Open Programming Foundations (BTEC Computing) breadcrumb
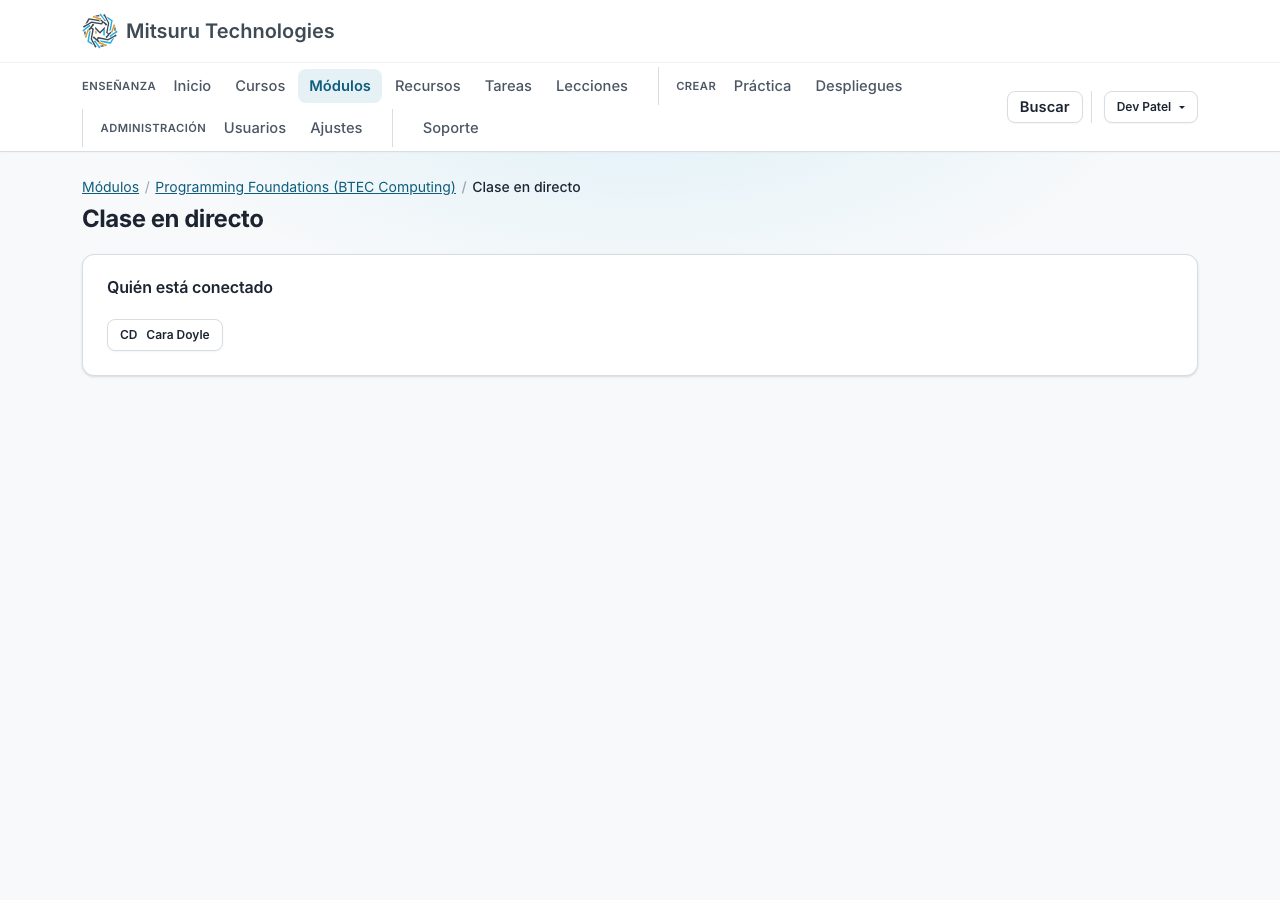Image resolution: width=1280 pixels, height=900 pixels. coord(305,187)
